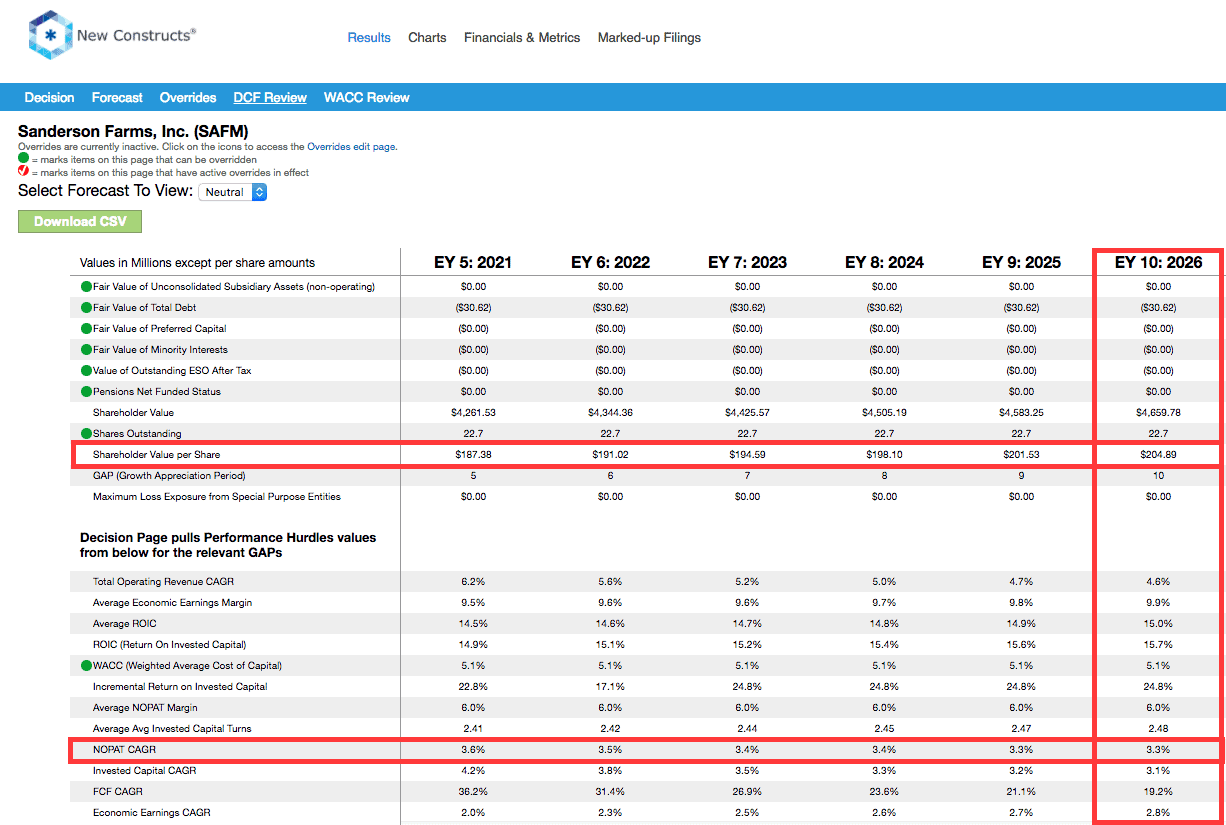The width and height of the screenshot is (1226, 825).
Task: Click the EY 7: 2023 column header
Action: 747,263
